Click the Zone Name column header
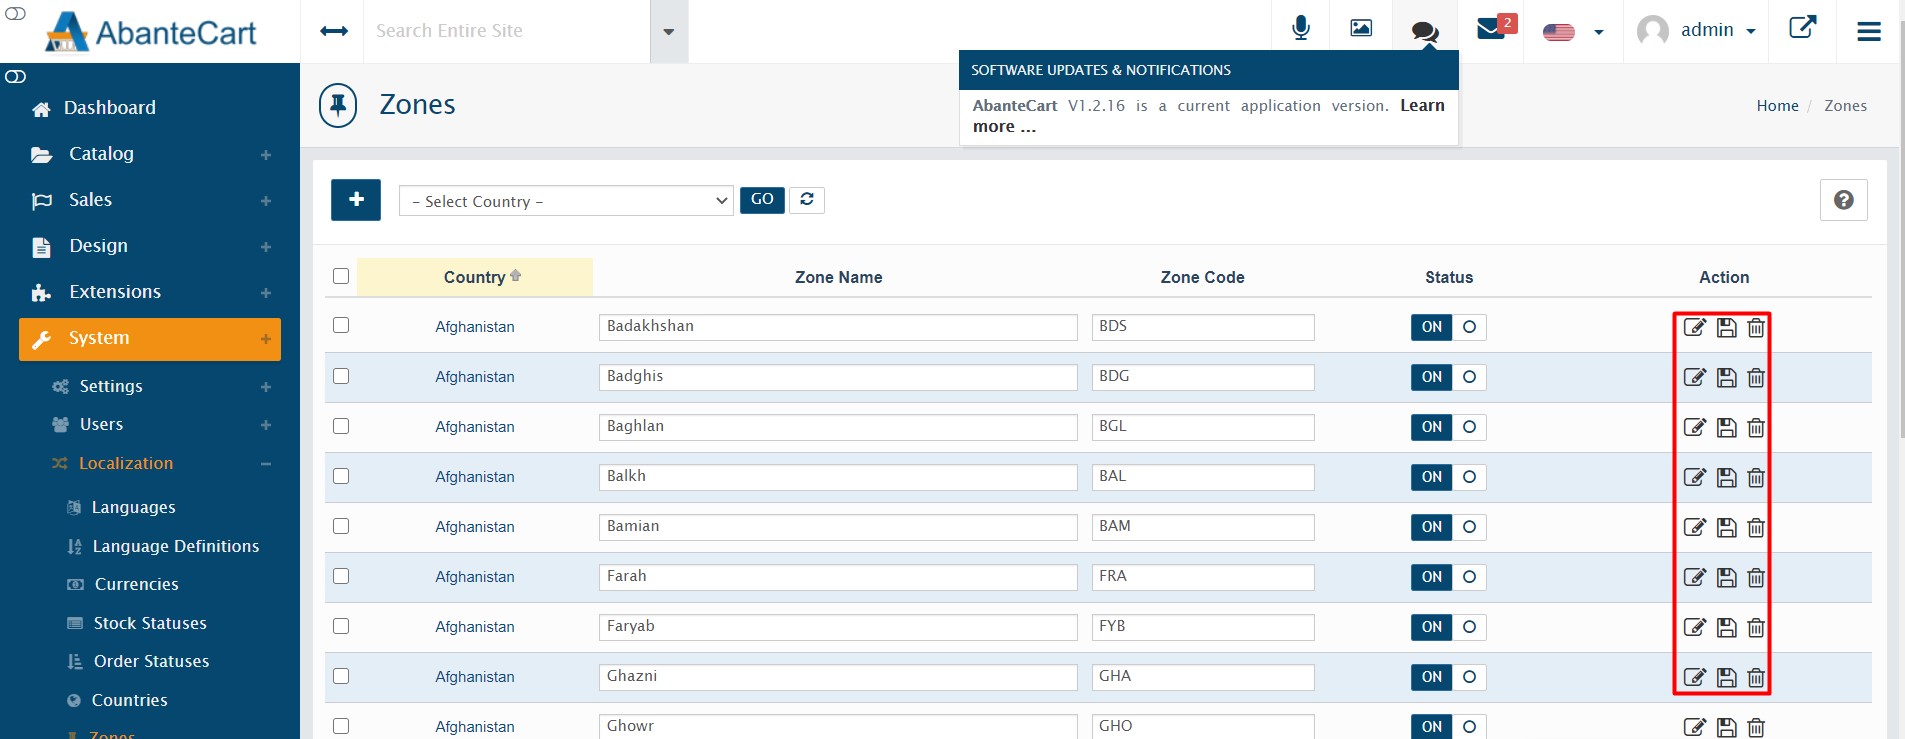 pyautogui.click(x=838, y=278)
